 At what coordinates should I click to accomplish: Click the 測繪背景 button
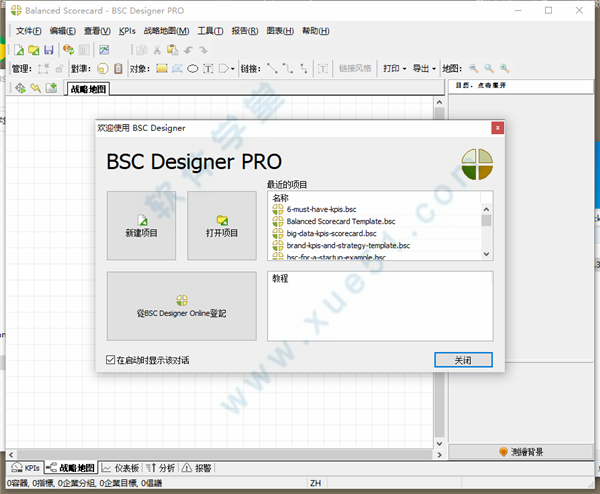(521, 452)
